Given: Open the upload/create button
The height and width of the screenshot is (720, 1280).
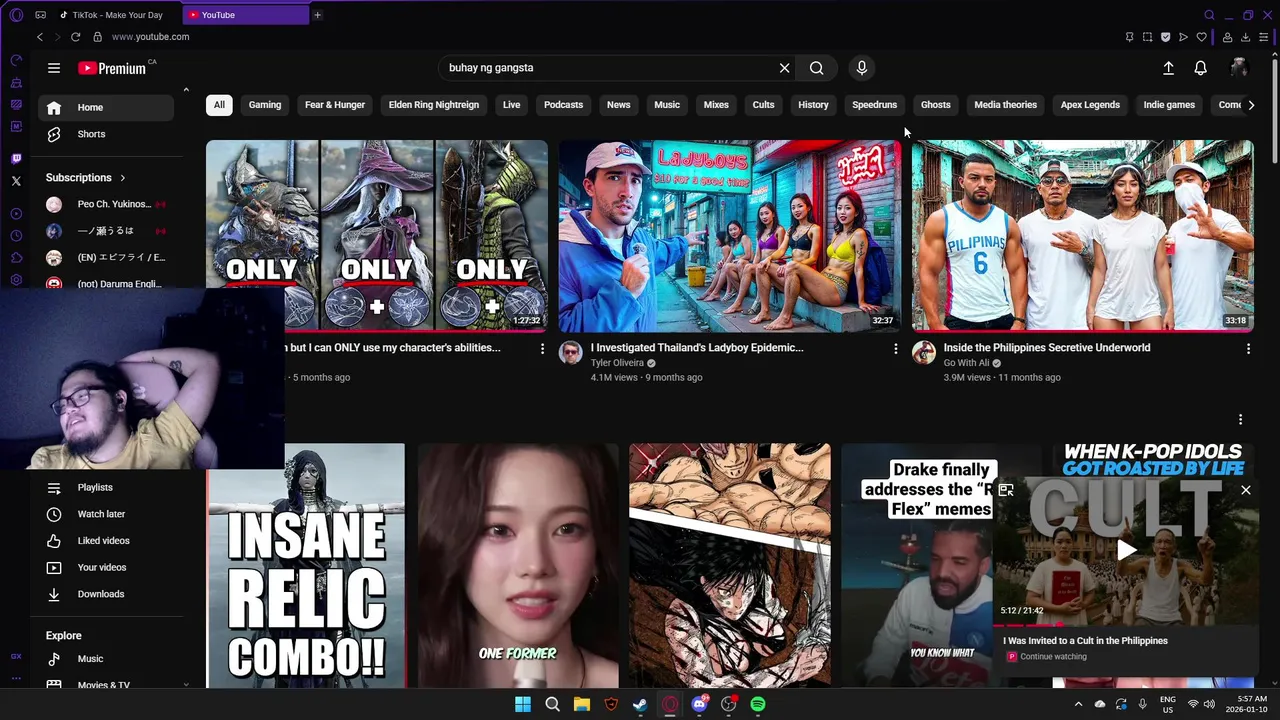Looking at the screenshot, I should (x=1168, y=68).
